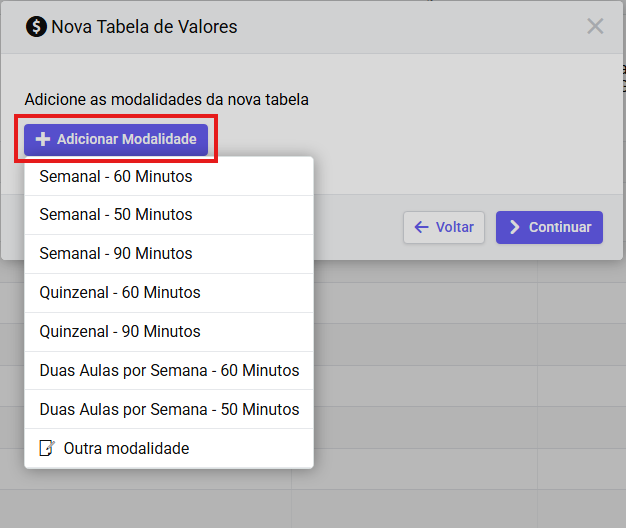
Task: Choose the Outra modalidade entry
Action: click(x=126, y=448)
